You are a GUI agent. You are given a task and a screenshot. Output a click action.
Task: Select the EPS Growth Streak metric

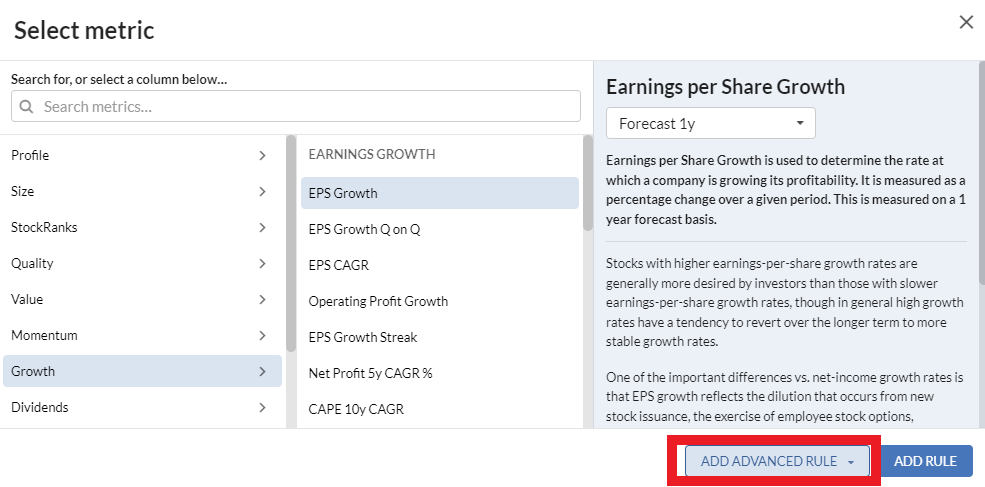coord(440,337)
